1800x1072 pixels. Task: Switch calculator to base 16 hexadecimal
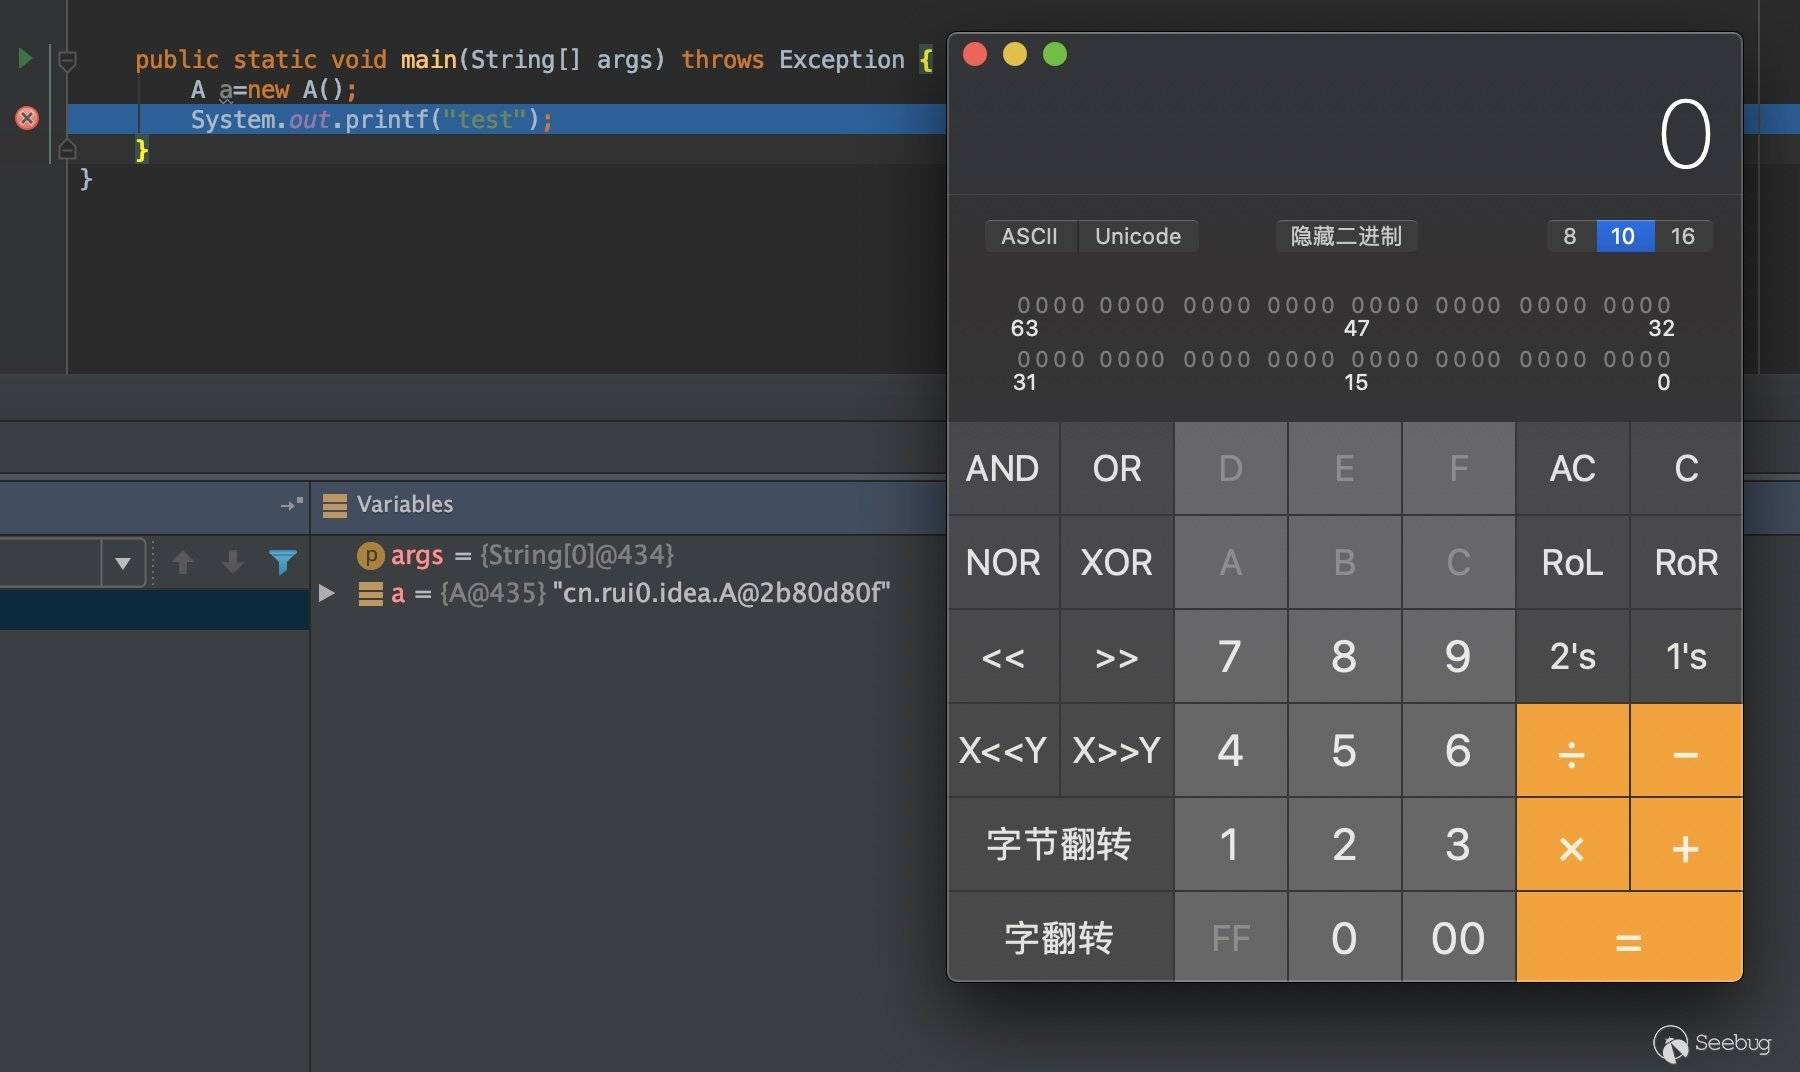1682,236
